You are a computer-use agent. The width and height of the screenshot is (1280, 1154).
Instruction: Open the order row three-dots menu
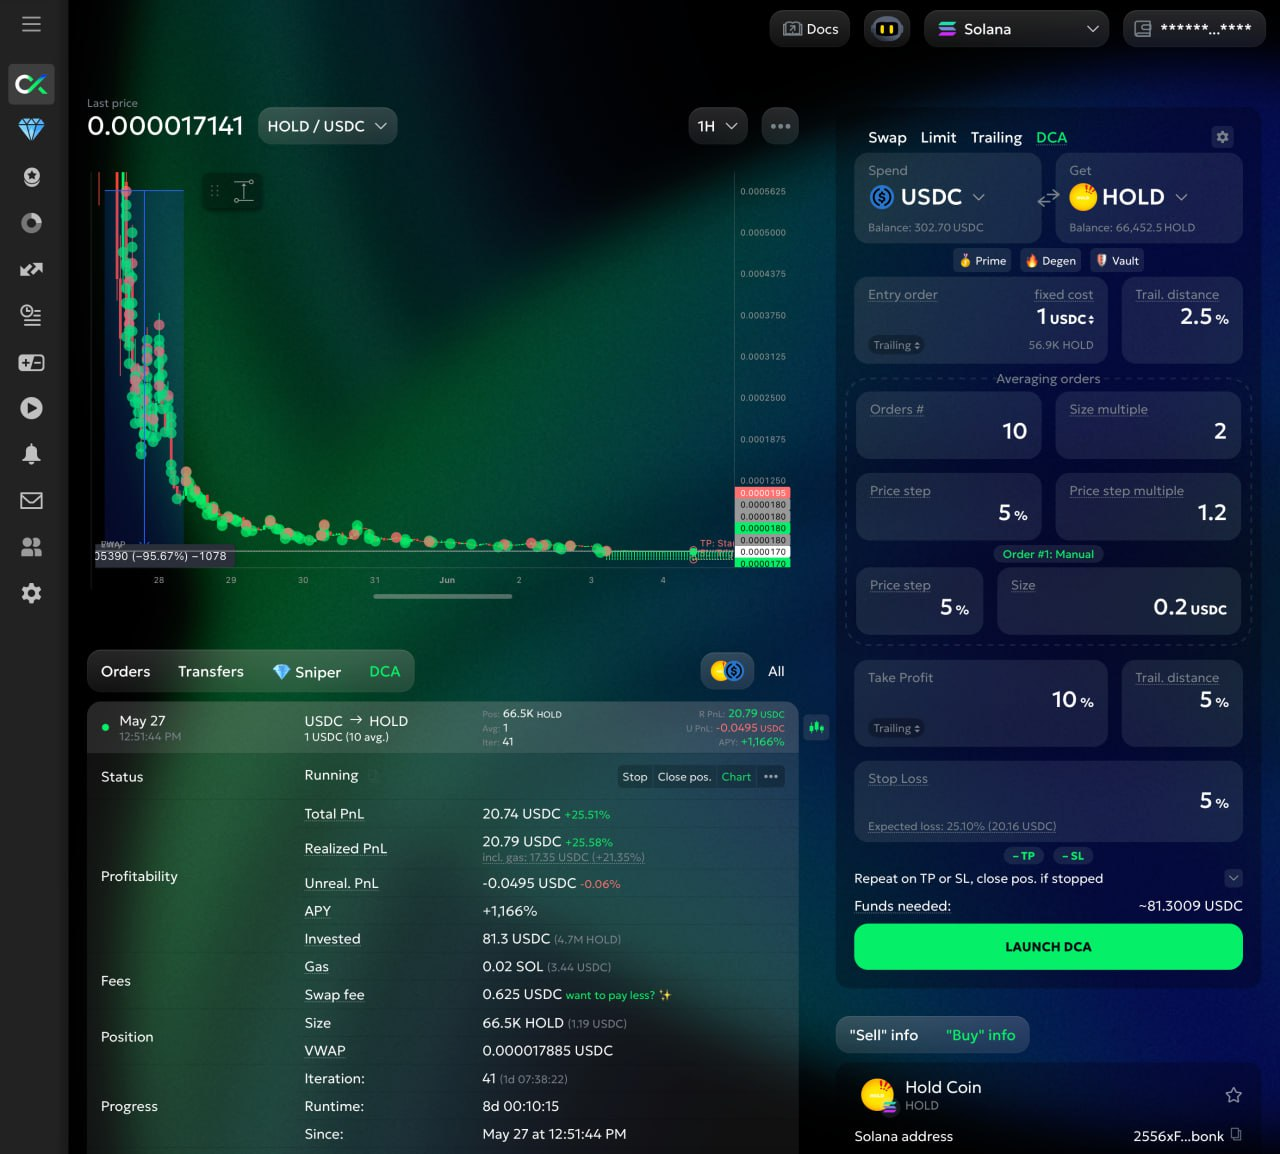(771, 777)
